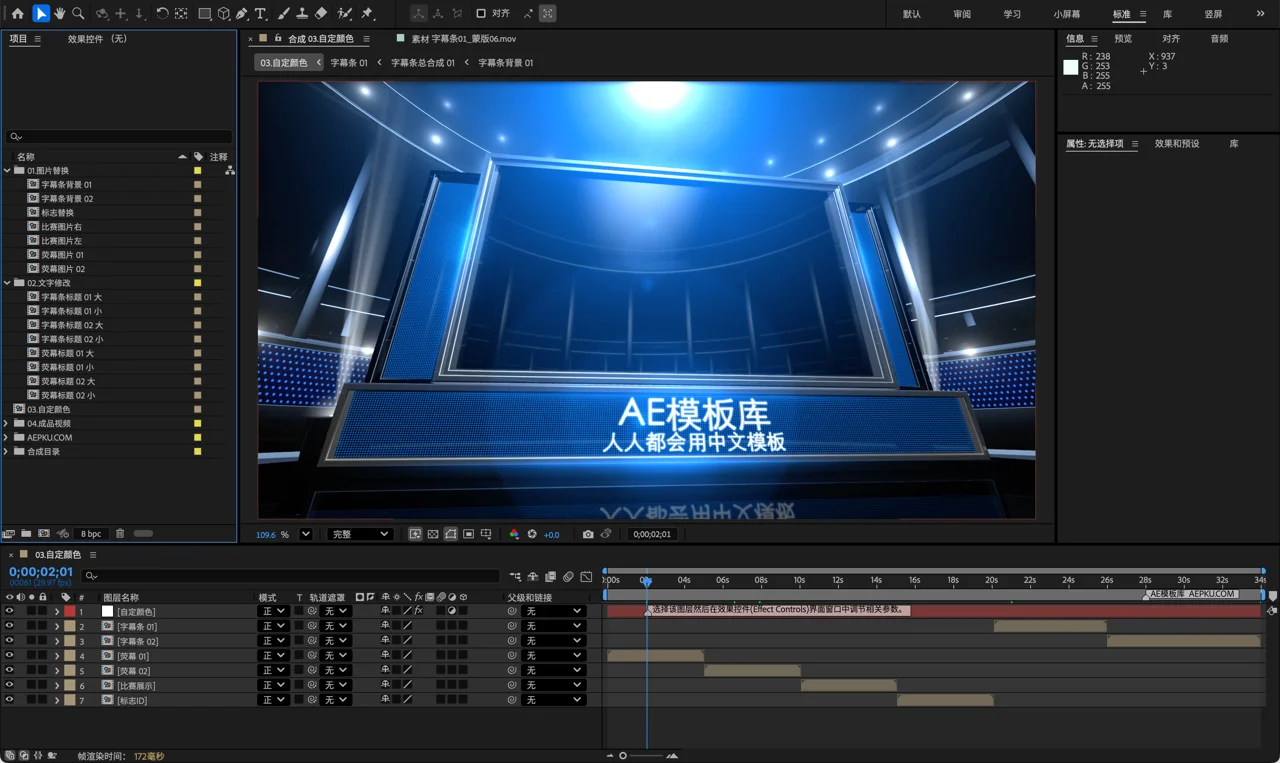The width and height of the screenshot is (1280, 763).
Task: Select the Pen tool
Action: [242, 14]
